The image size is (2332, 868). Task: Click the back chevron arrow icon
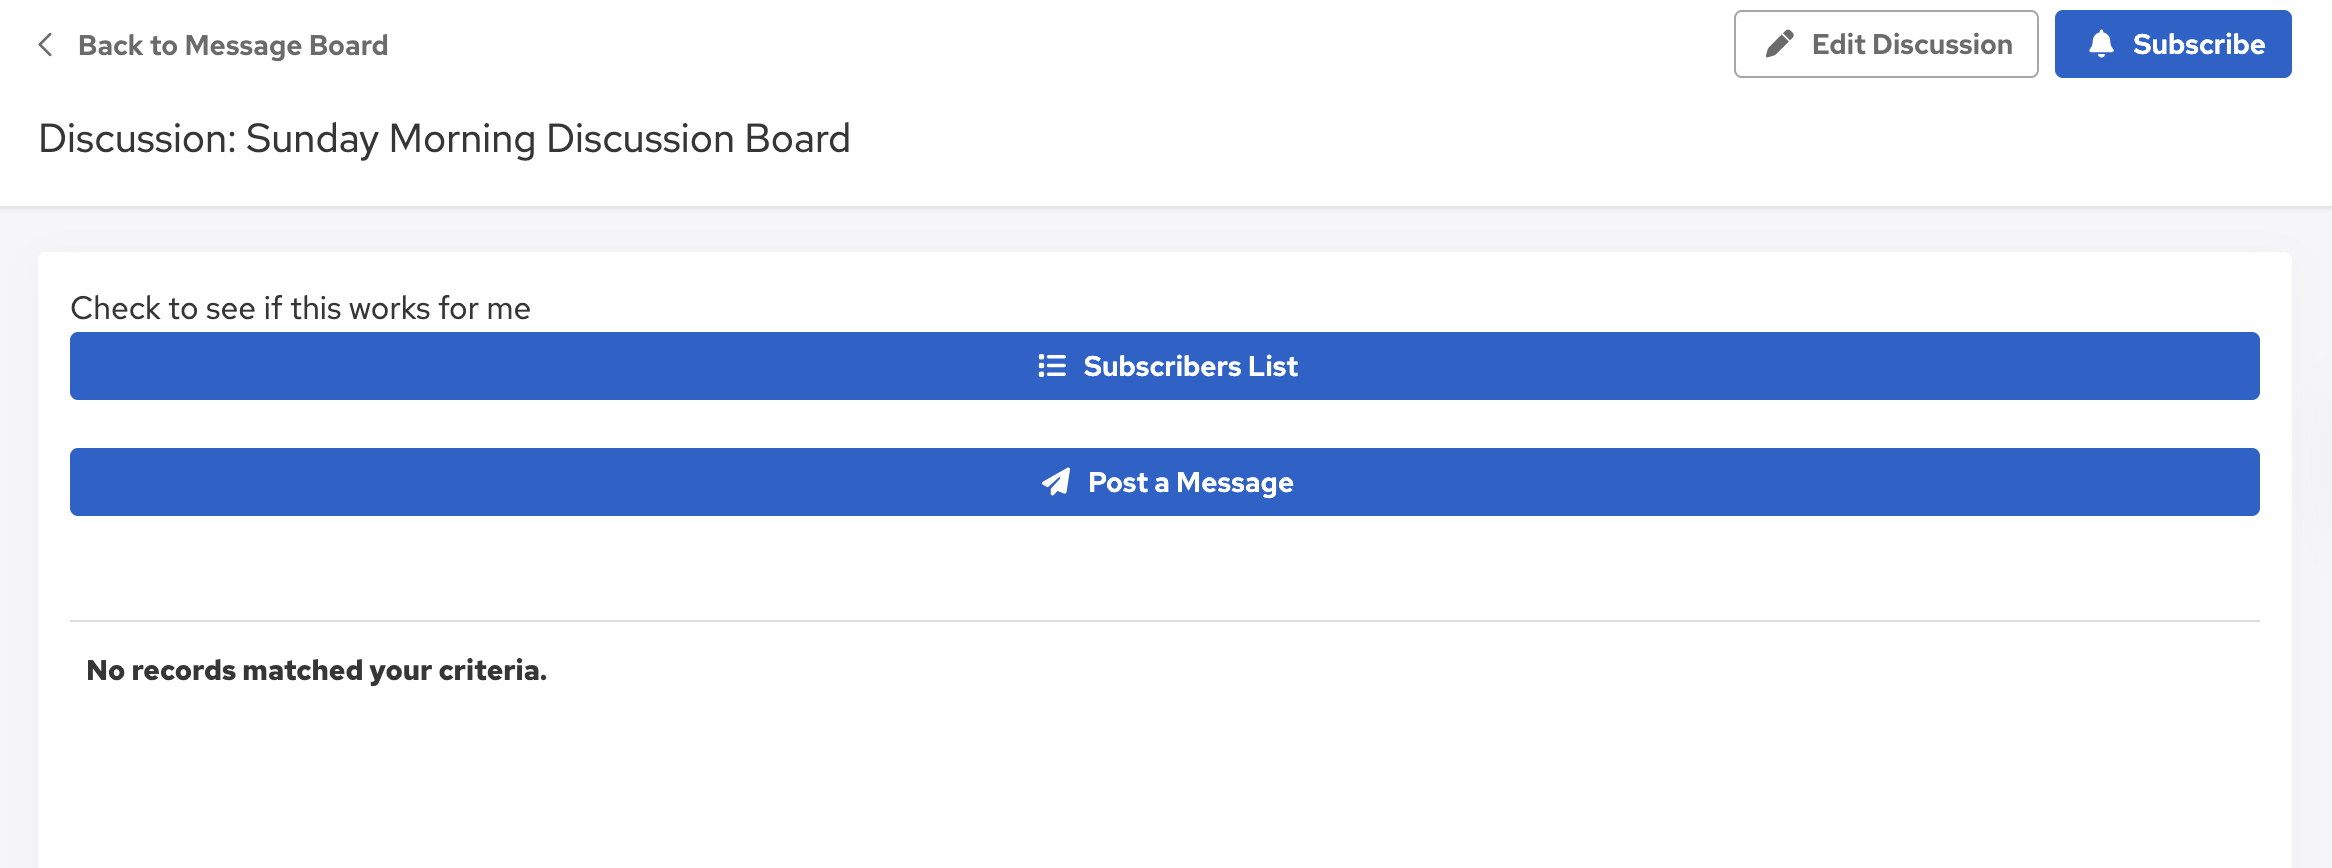[x=45, y=45]
